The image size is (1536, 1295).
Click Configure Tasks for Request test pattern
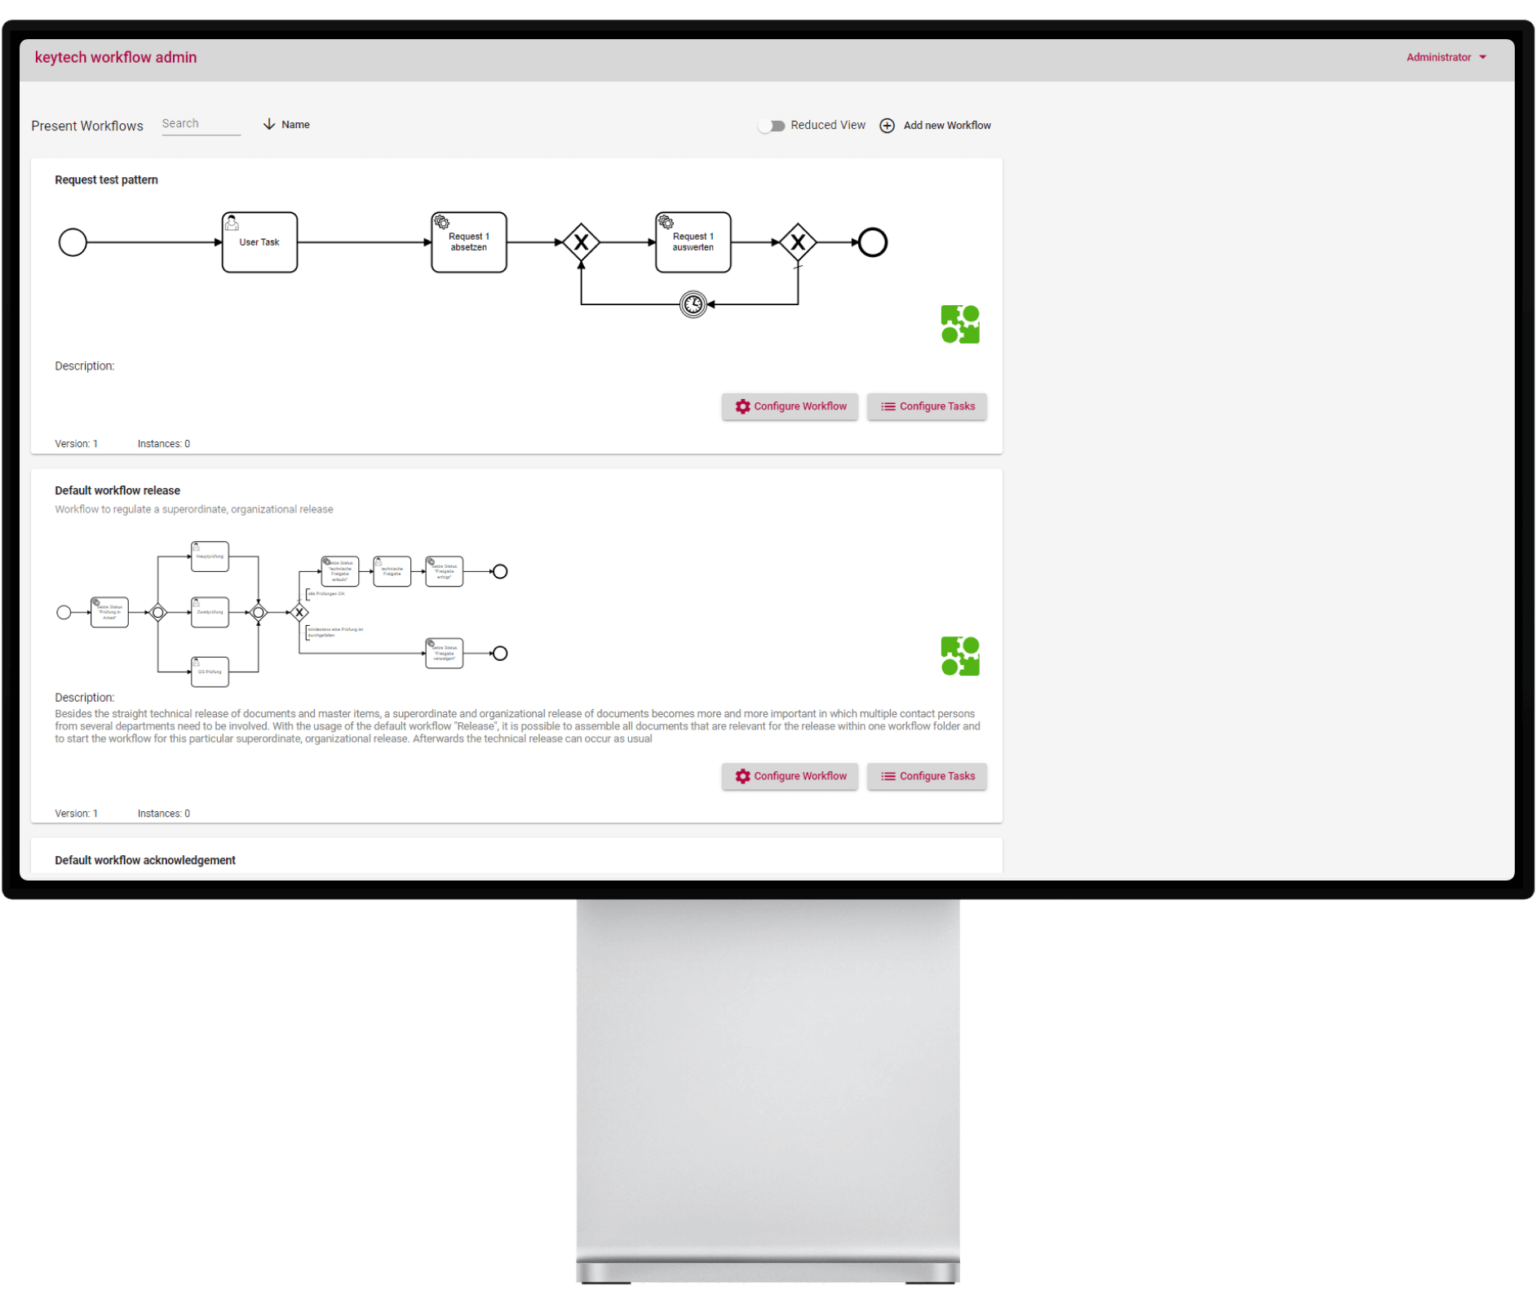[927, 407]
